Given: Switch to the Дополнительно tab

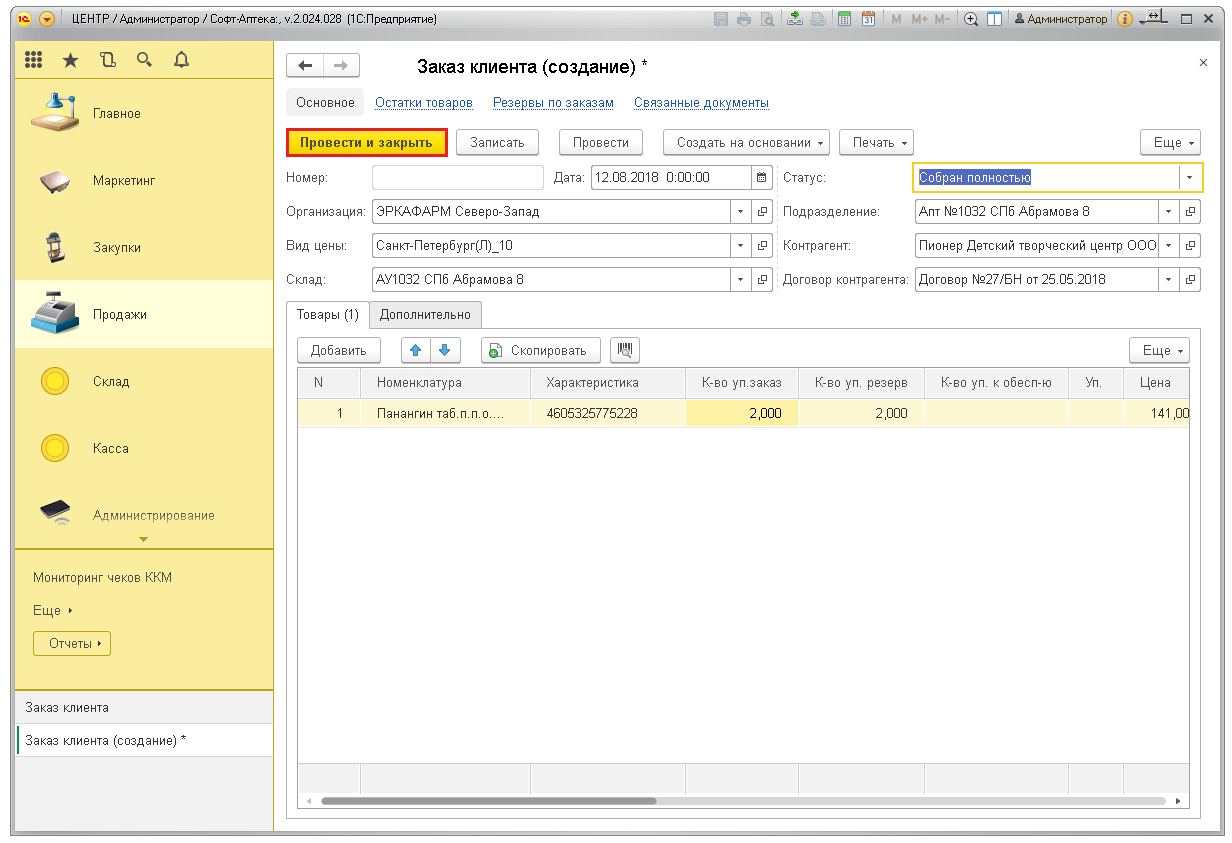Looking at the screenshot, I should coord(425,314).
